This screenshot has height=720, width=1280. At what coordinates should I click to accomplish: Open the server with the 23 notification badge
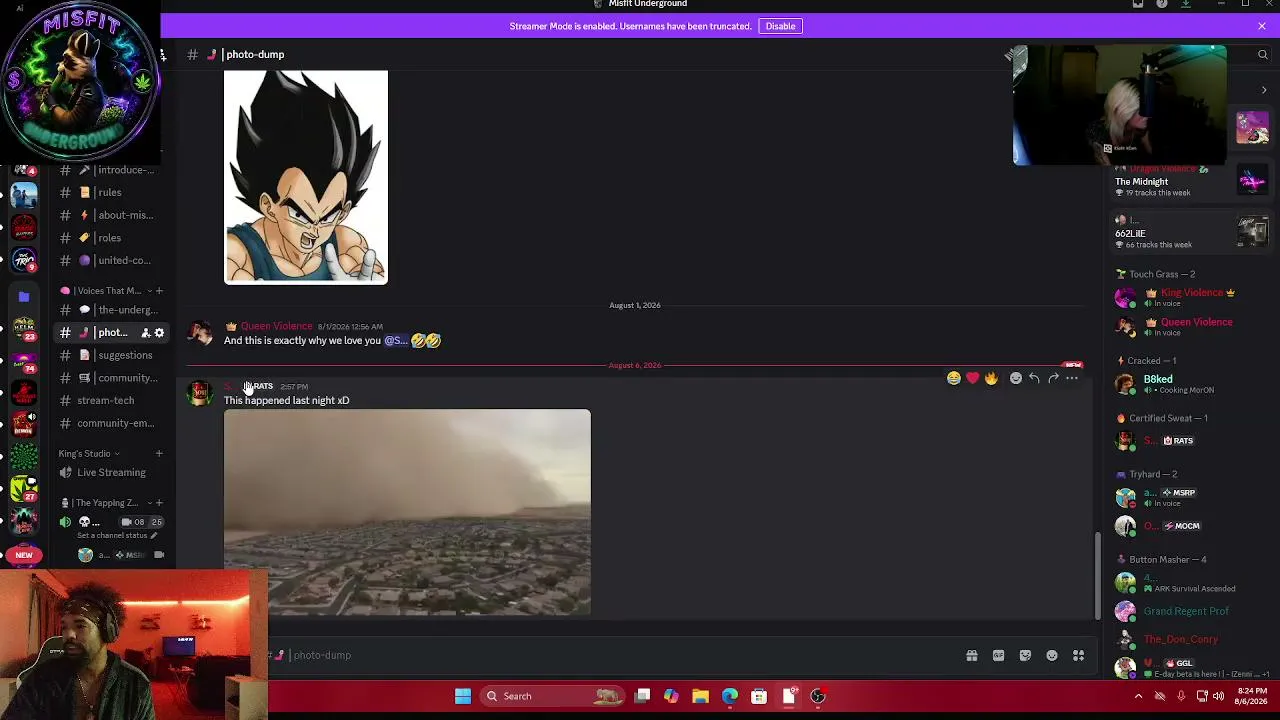pos(24,328)
